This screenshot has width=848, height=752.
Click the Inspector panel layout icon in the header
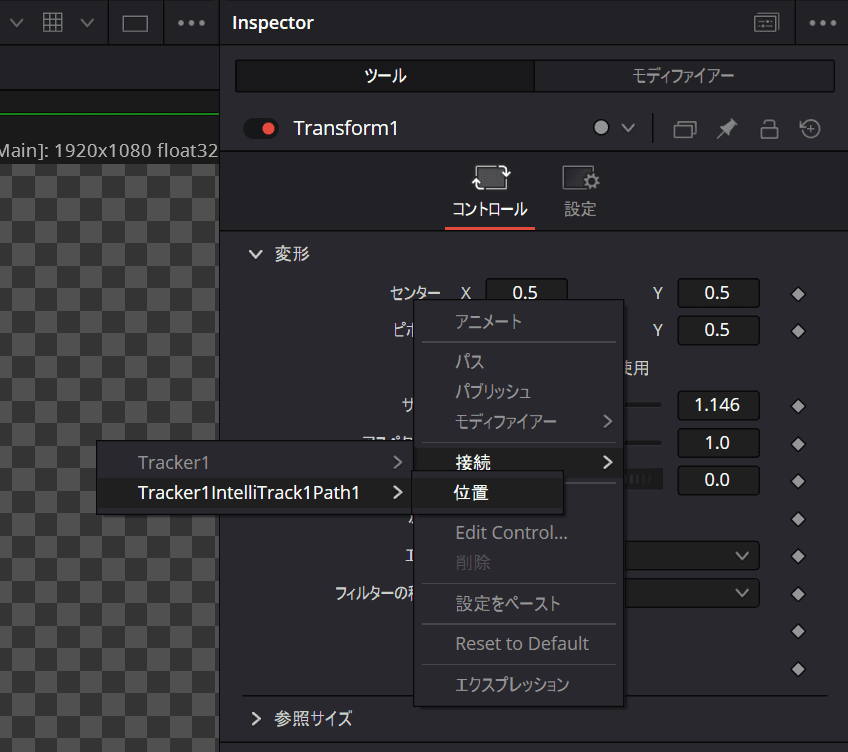click(766, 23)
